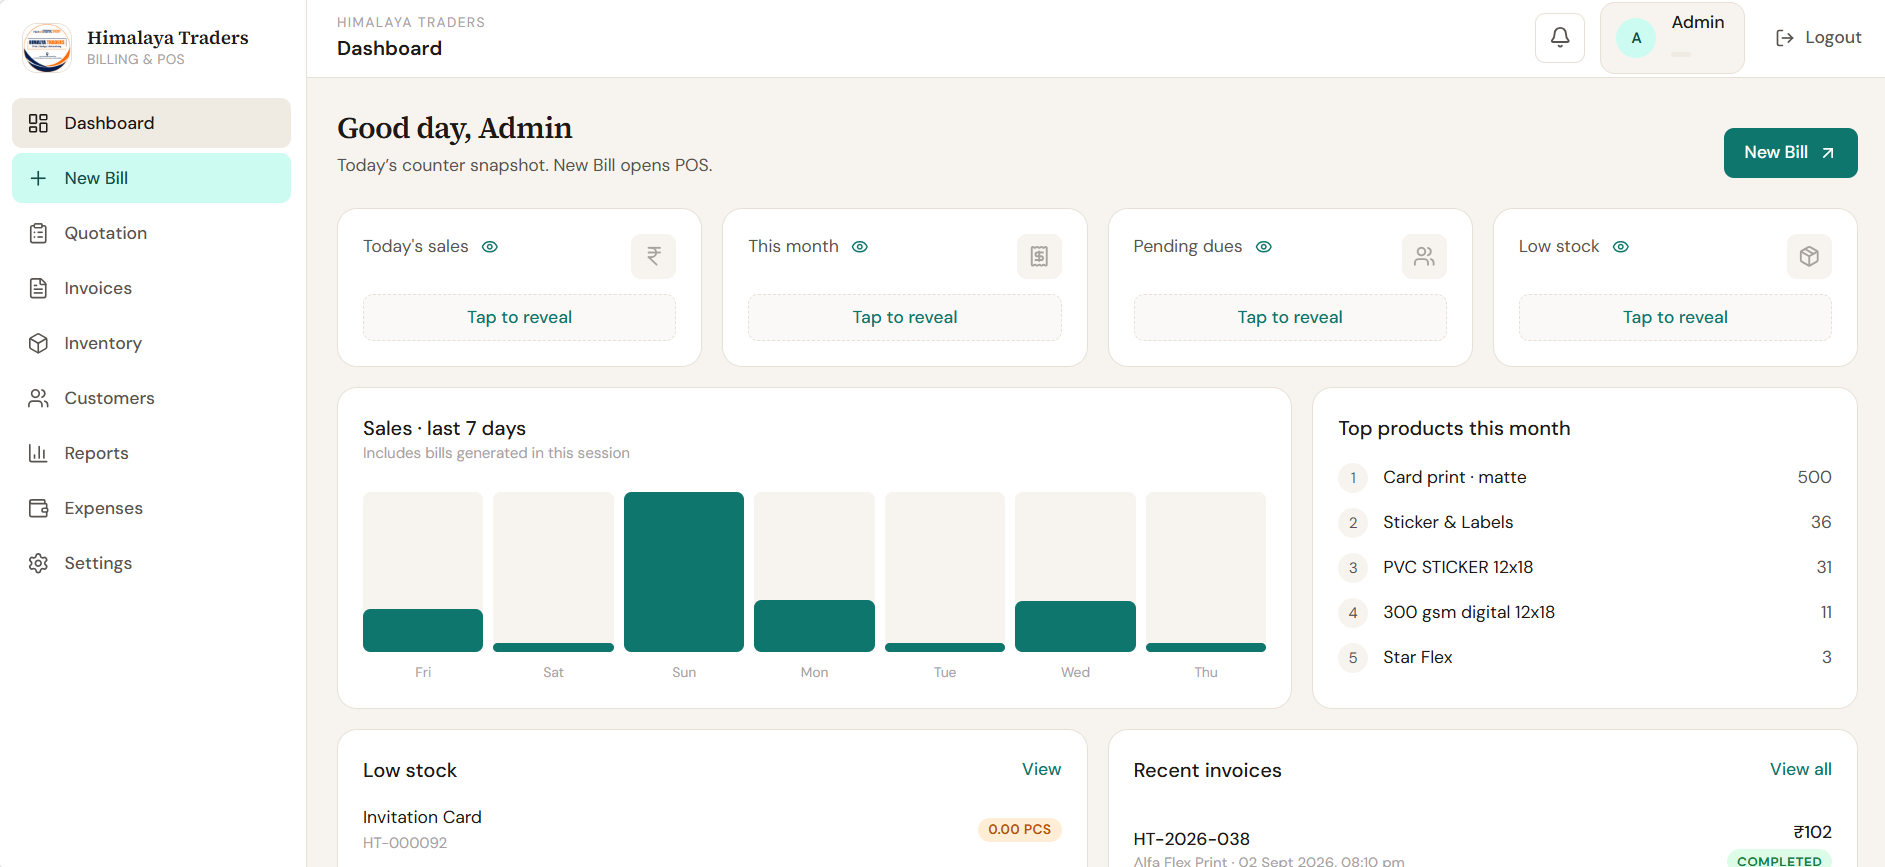Screen dimensions: 1885x867
Task: Select 'Sticker & Labels' product row
Action: click(1585, 522)
